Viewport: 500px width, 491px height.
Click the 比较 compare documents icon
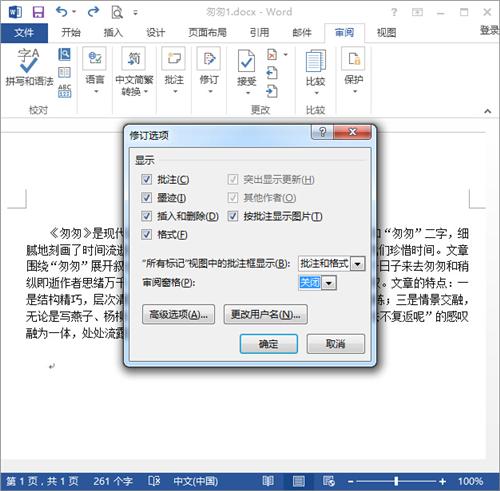315,61
